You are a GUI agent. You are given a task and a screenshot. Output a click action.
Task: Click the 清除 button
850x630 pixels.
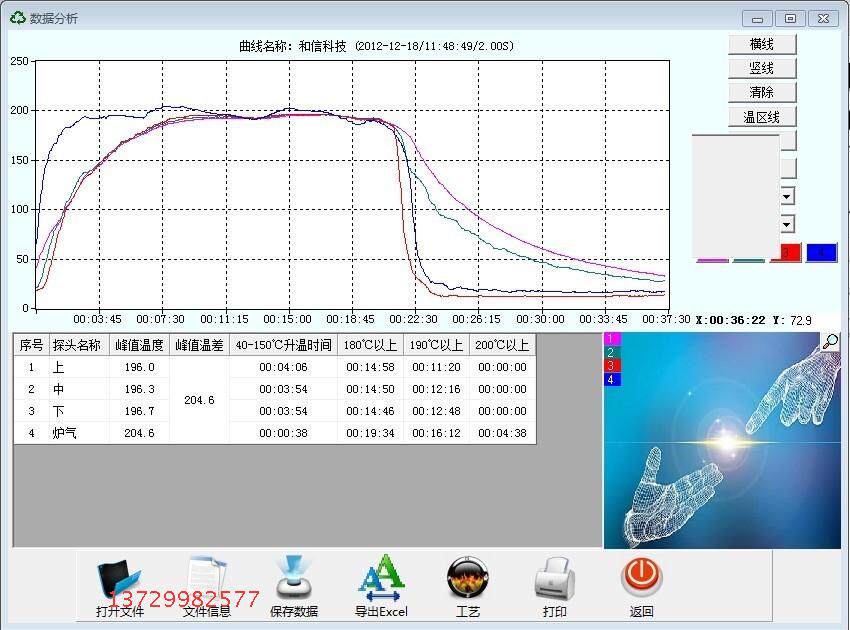coord(762,92)
